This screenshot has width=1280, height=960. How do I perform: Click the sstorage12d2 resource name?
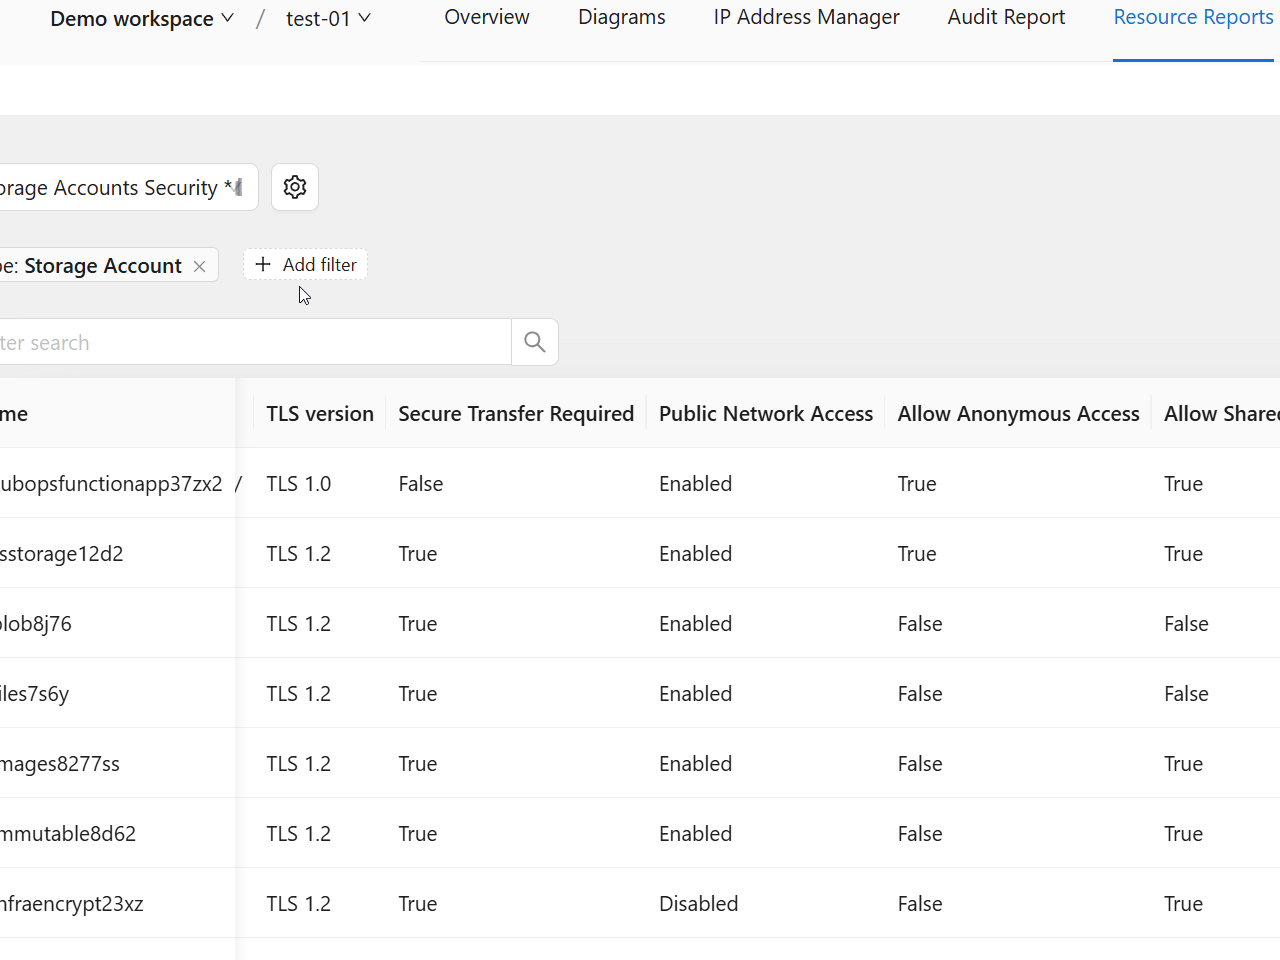[61, 553]
